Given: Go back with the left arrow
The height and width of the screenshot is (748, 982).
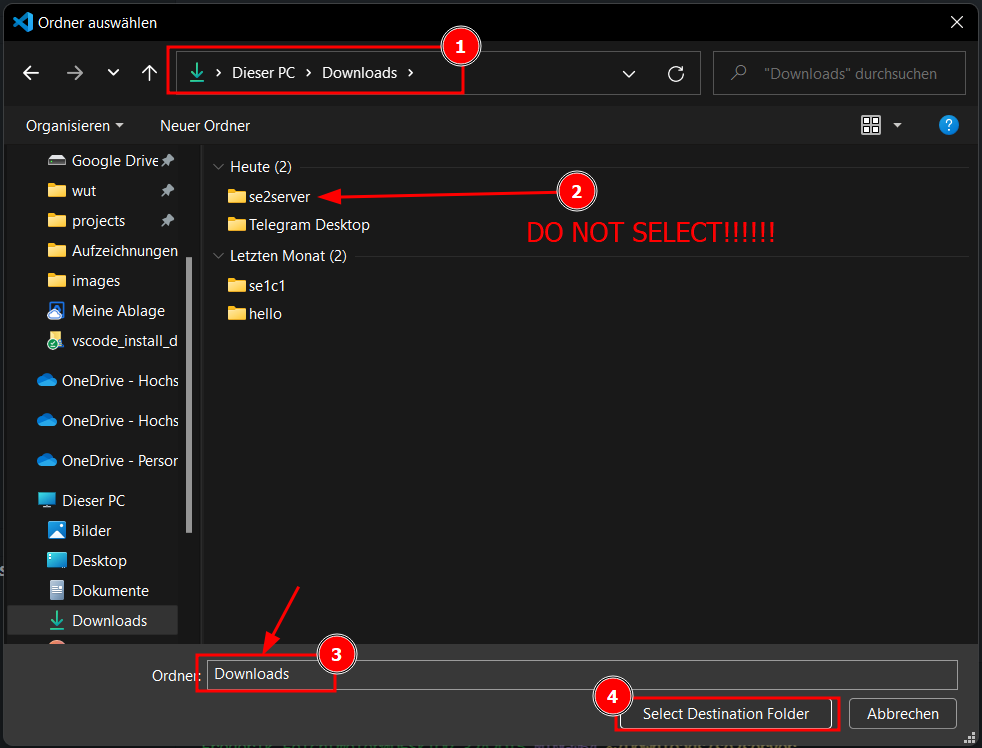Looking at the screenshot, I should point(31,73).
